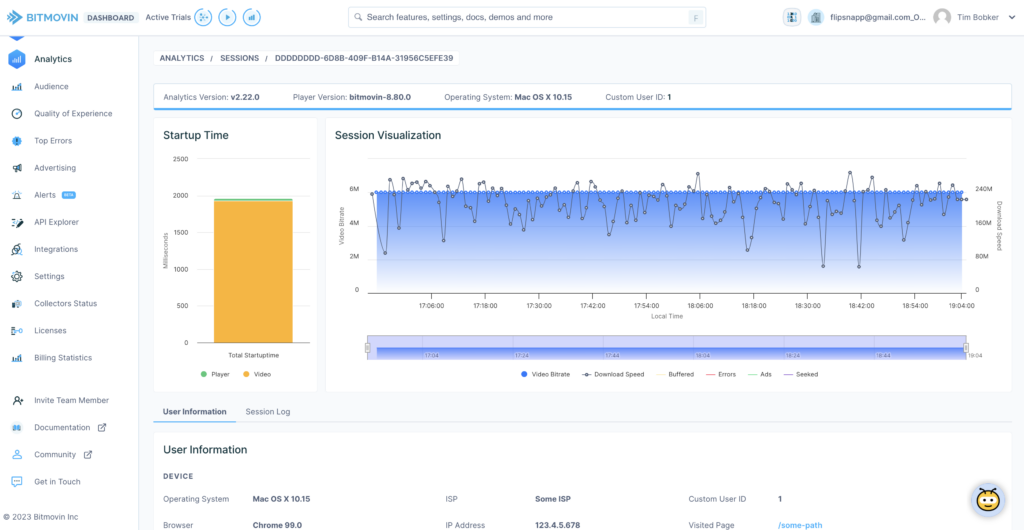Image resolution: width=1024 pixels, height=530 pixels.
Task: Toggle Seeked series in legend
Action: (801, 375)
